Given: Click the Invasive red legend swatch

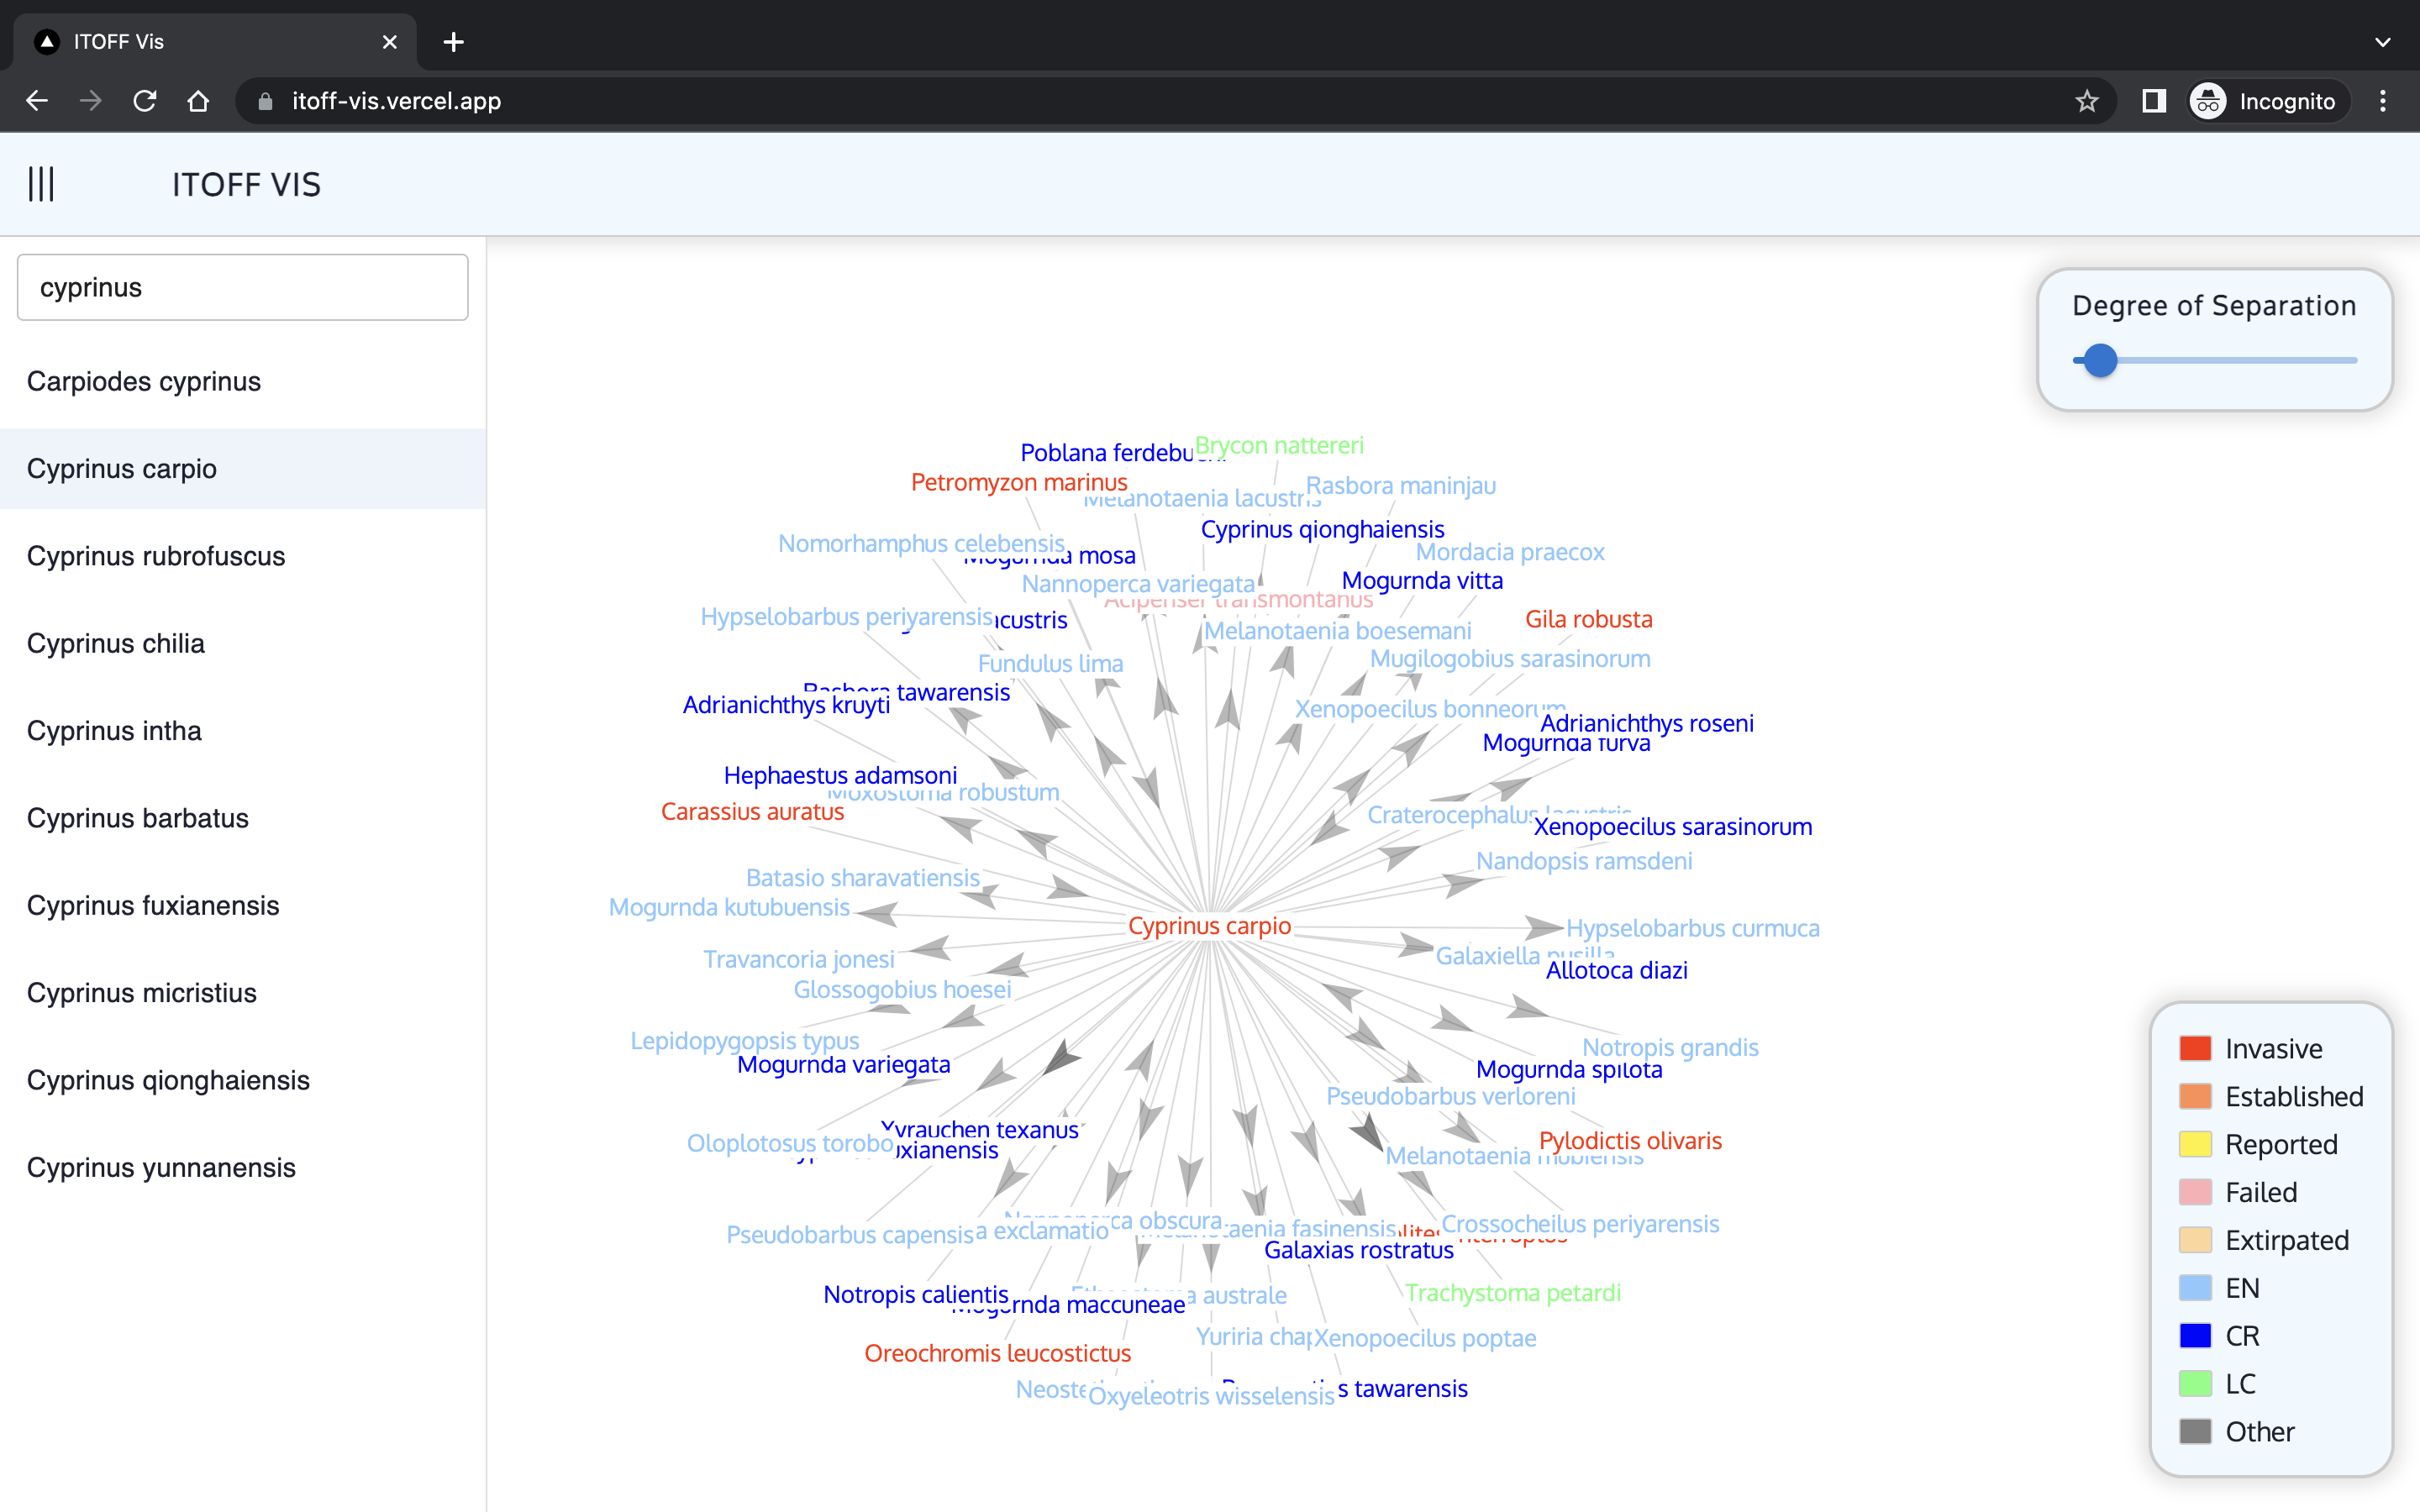Looking at the screenshot, I should (x=2195, y=1048).
